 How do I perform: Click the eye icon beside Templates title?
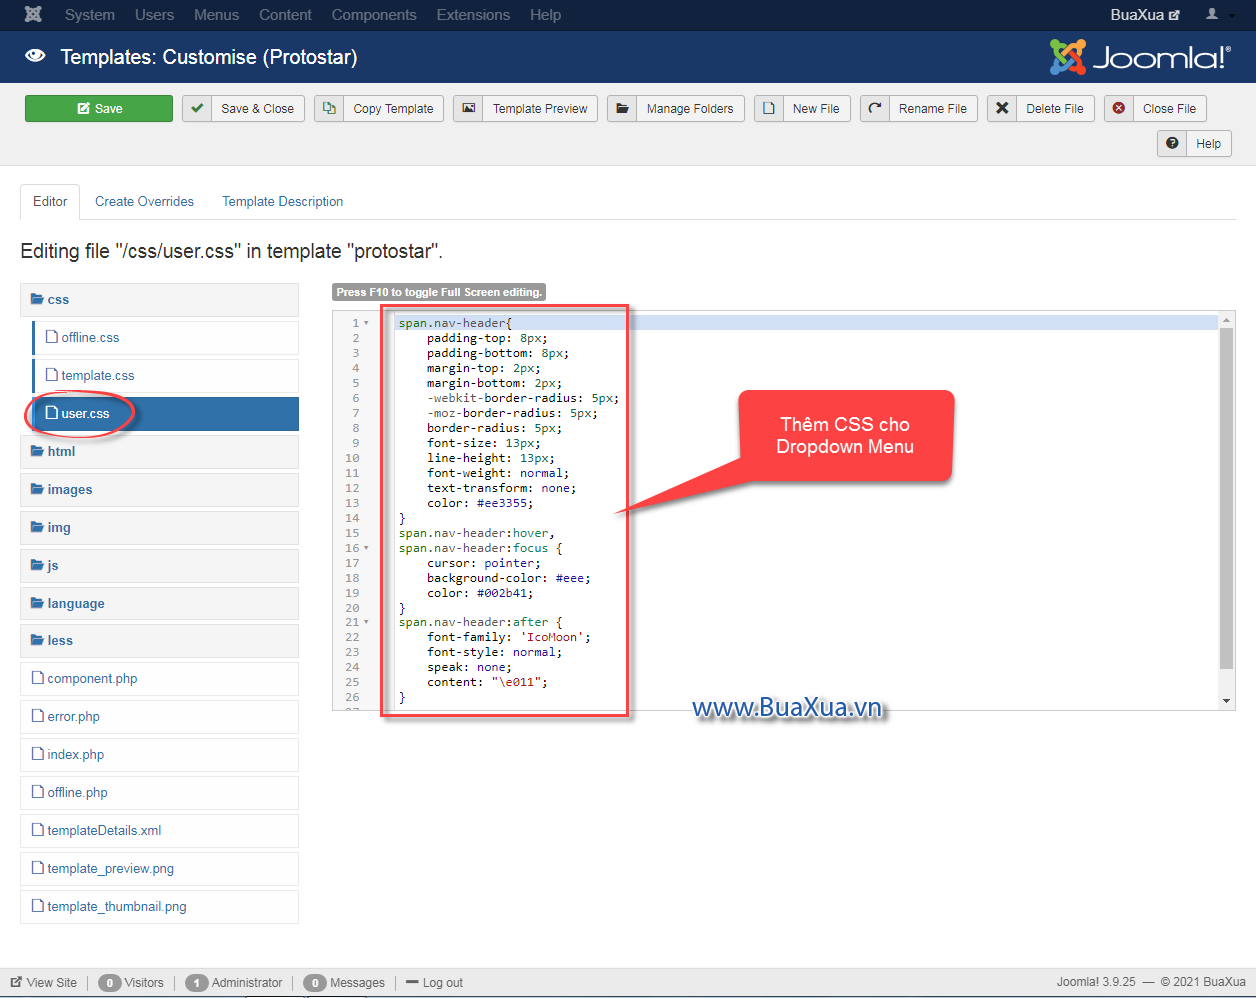click(x=35, y=56)
